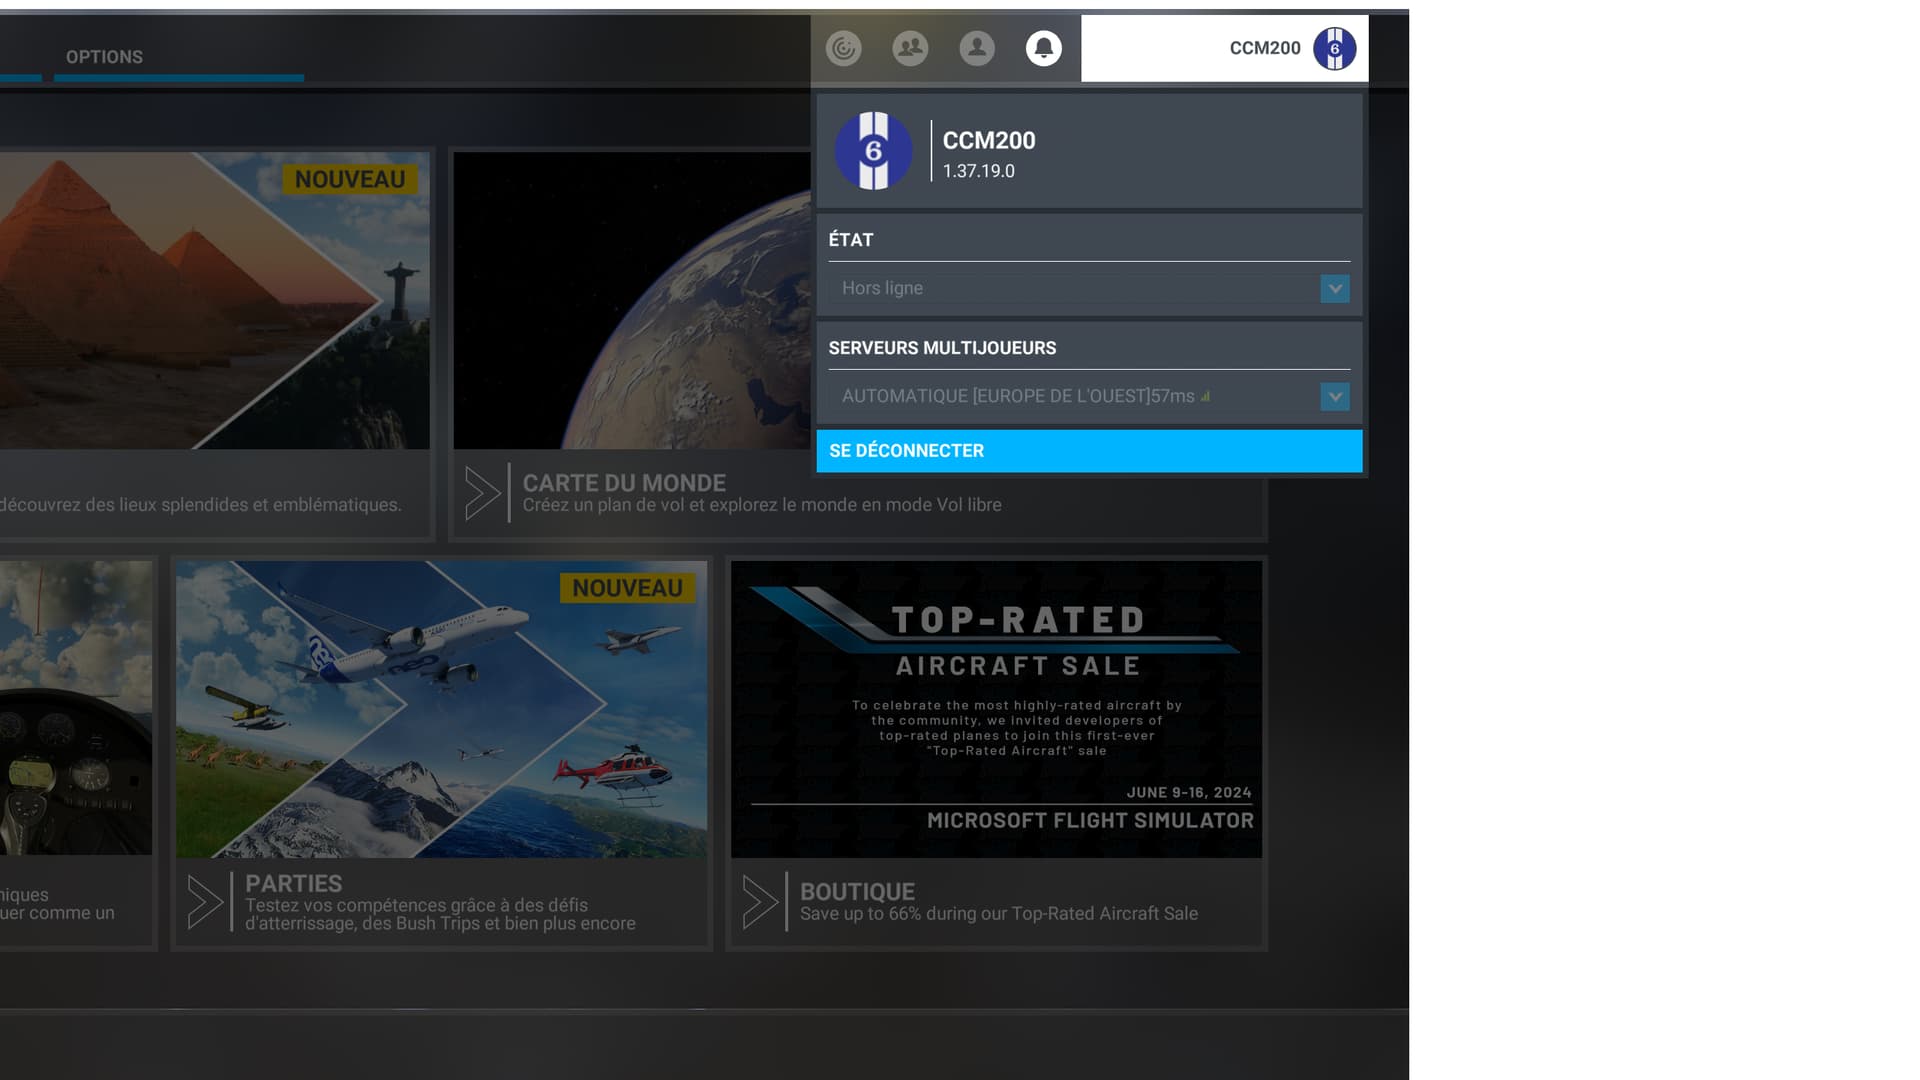The width and height of the screenshot is (1920, 1080).
Task: Click the CCM200 profile avatar badge
Action: coord(1335,47)
